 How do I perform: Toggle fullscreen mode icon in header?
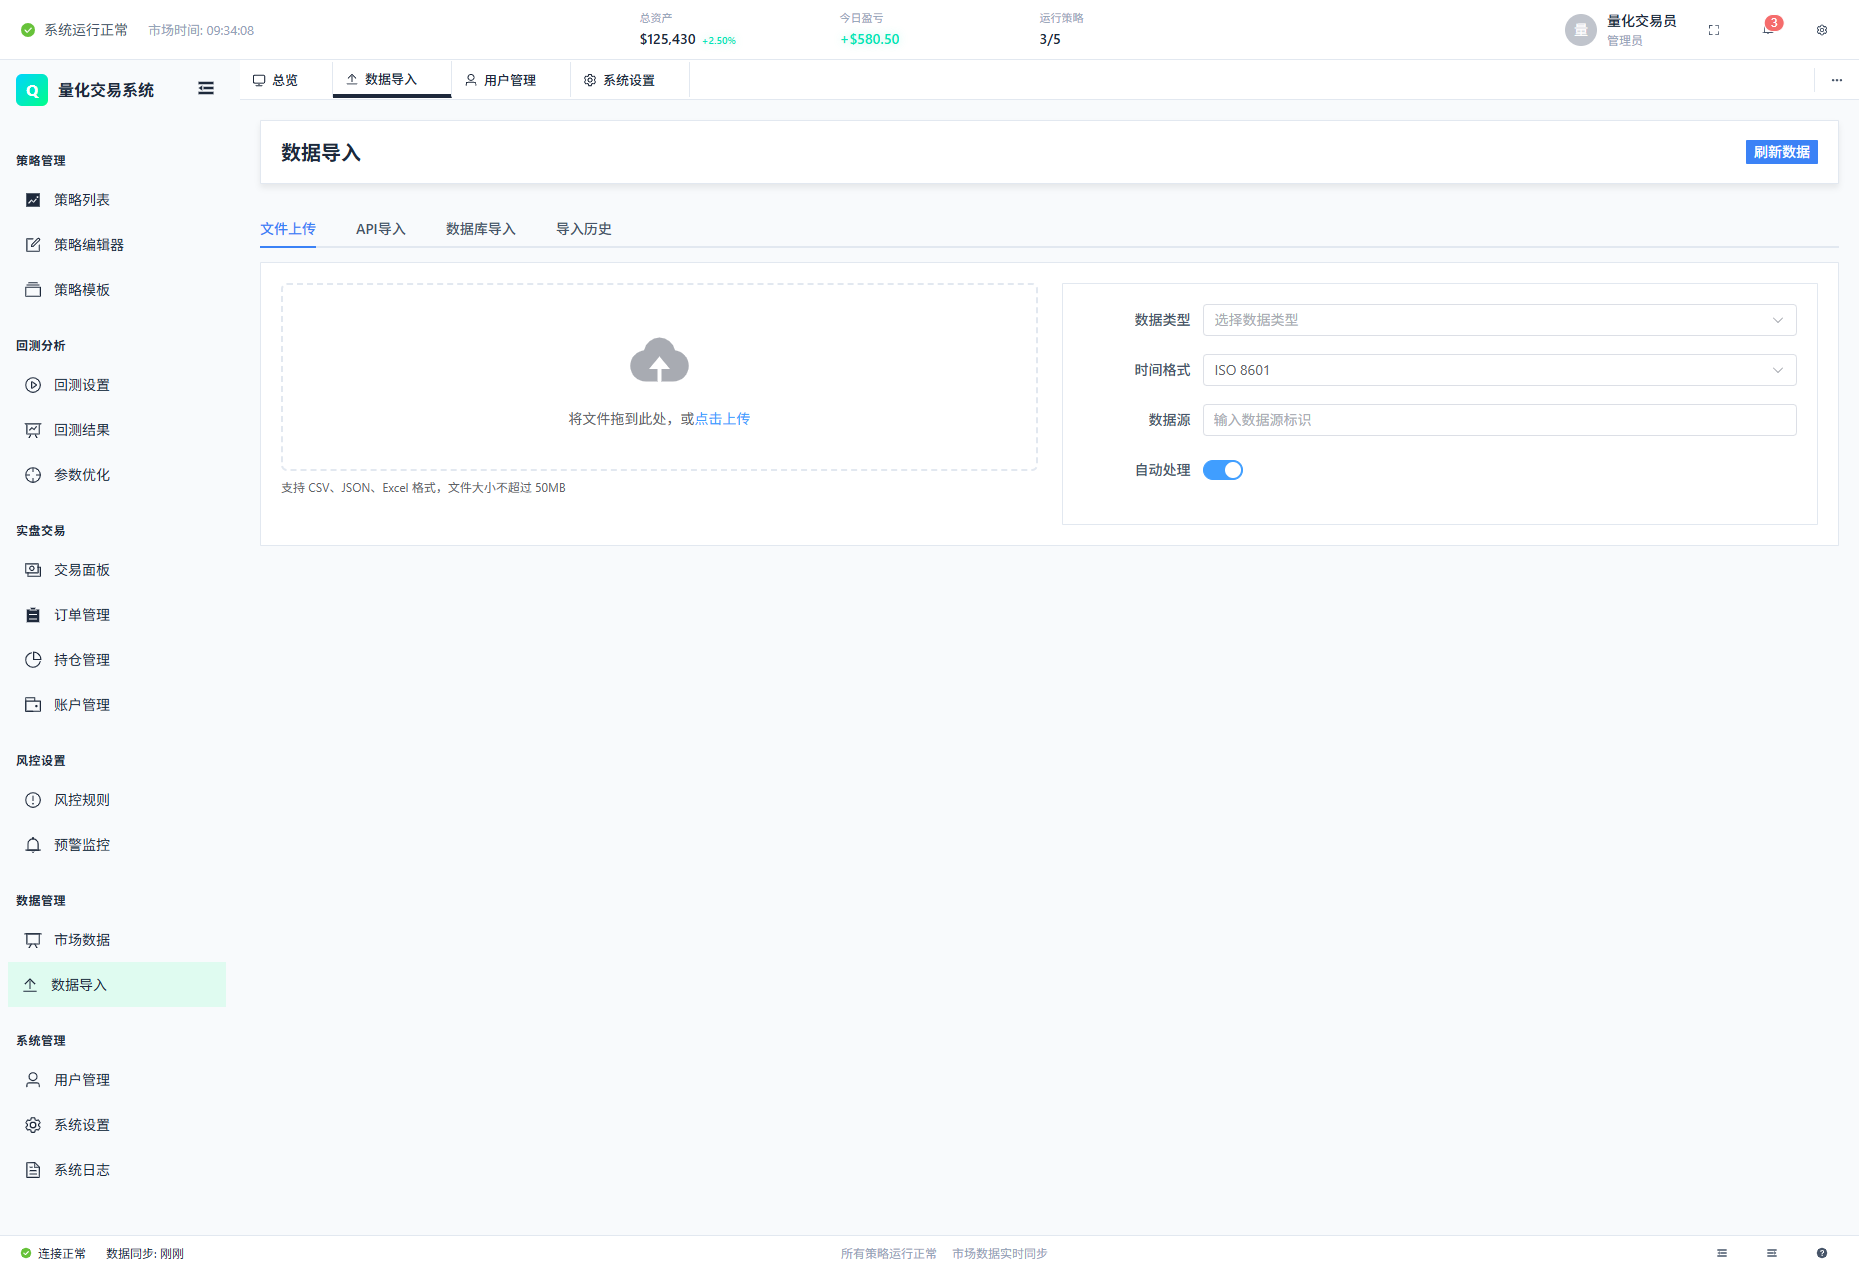(x=1714, y=30)
